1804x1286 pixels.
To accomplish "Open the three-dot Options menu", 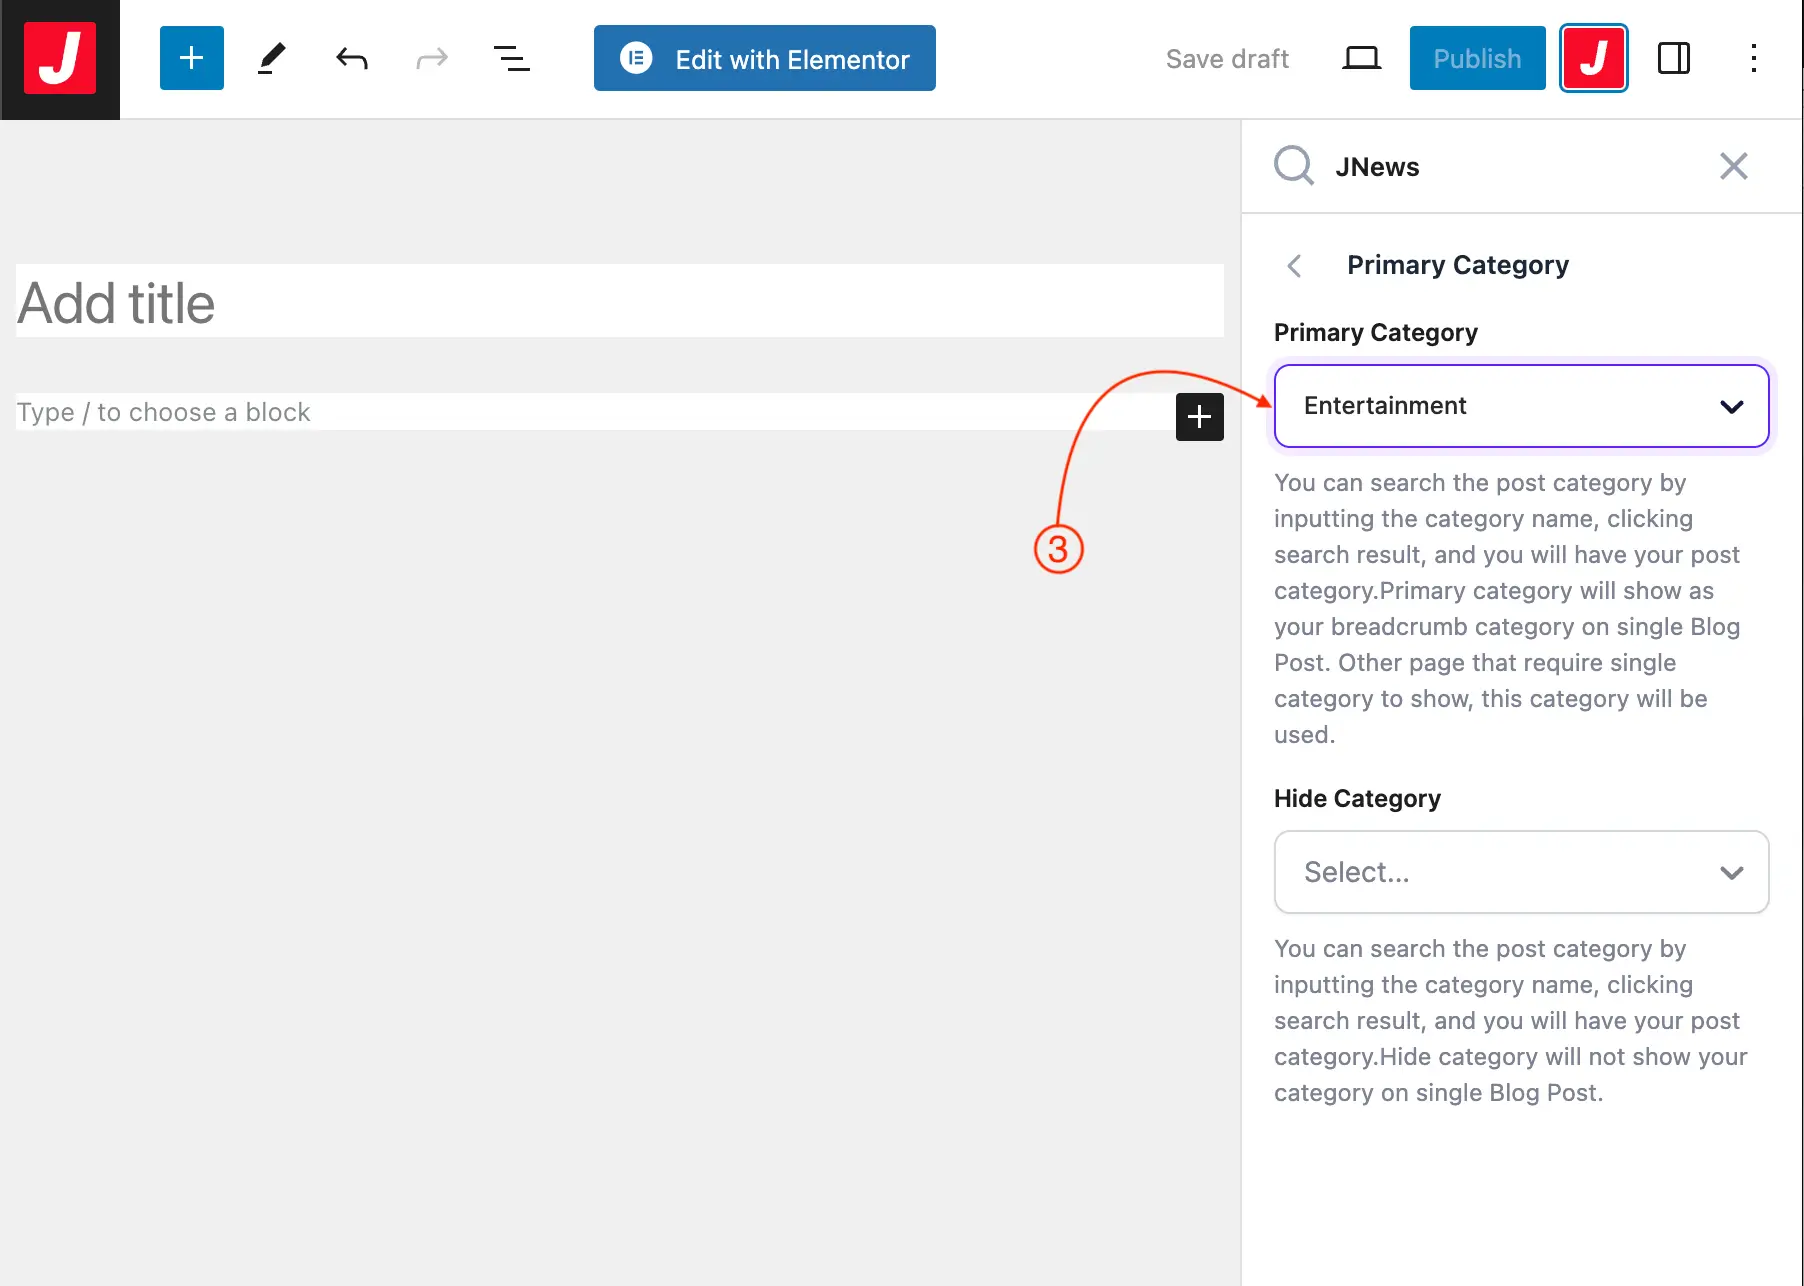I will (x=1753, y=59).
